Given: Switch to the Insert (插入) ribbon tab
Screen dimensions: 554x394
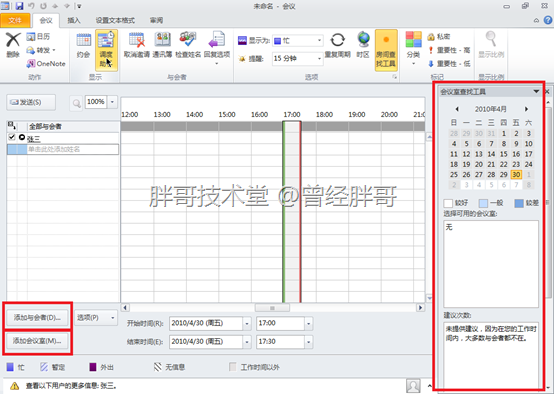Looking at the screenshot, I should coord(74,20).
